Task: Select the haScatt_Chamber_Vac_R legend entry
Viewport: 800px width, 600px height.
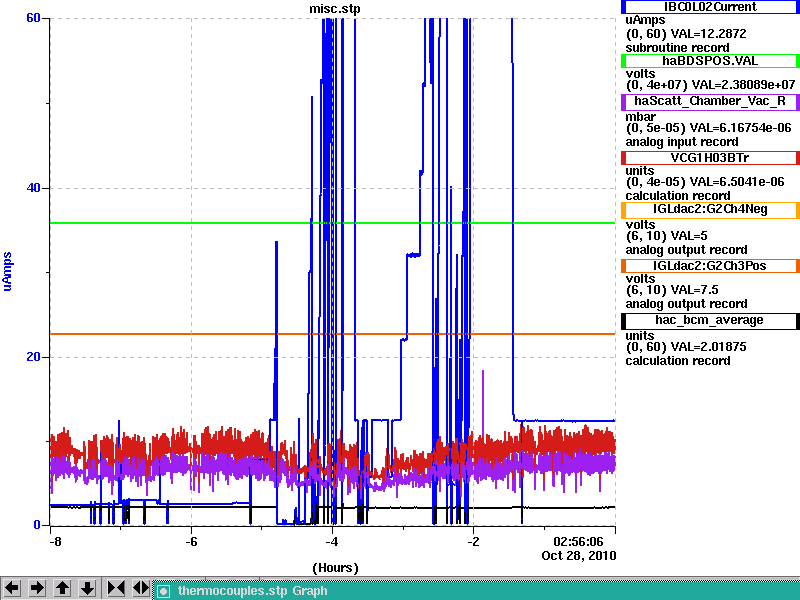Action: (x=710, y=101)
